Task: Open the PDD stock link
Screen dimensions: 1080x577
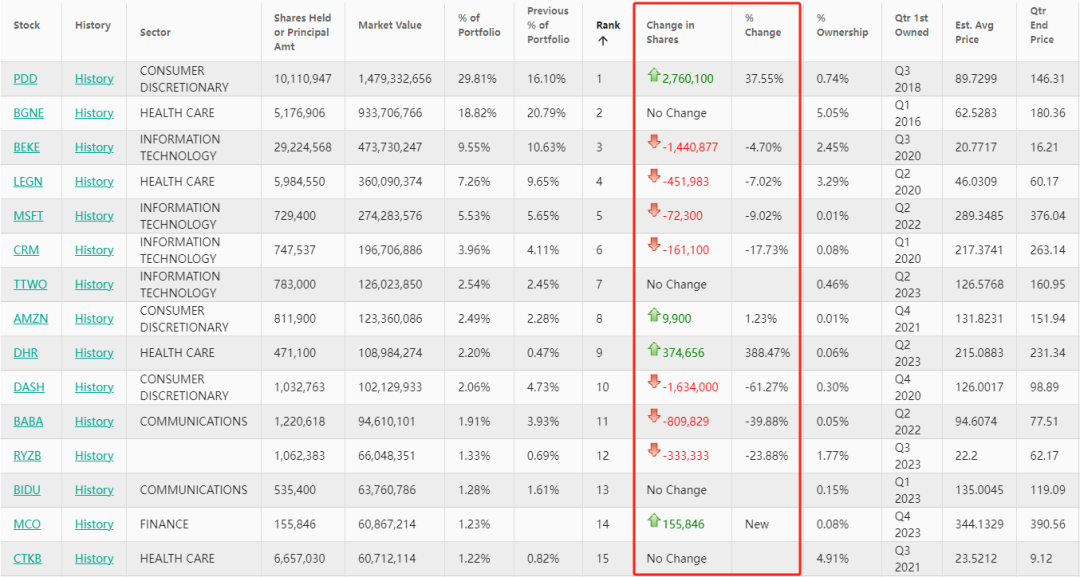Action: (x=25, y=78)
